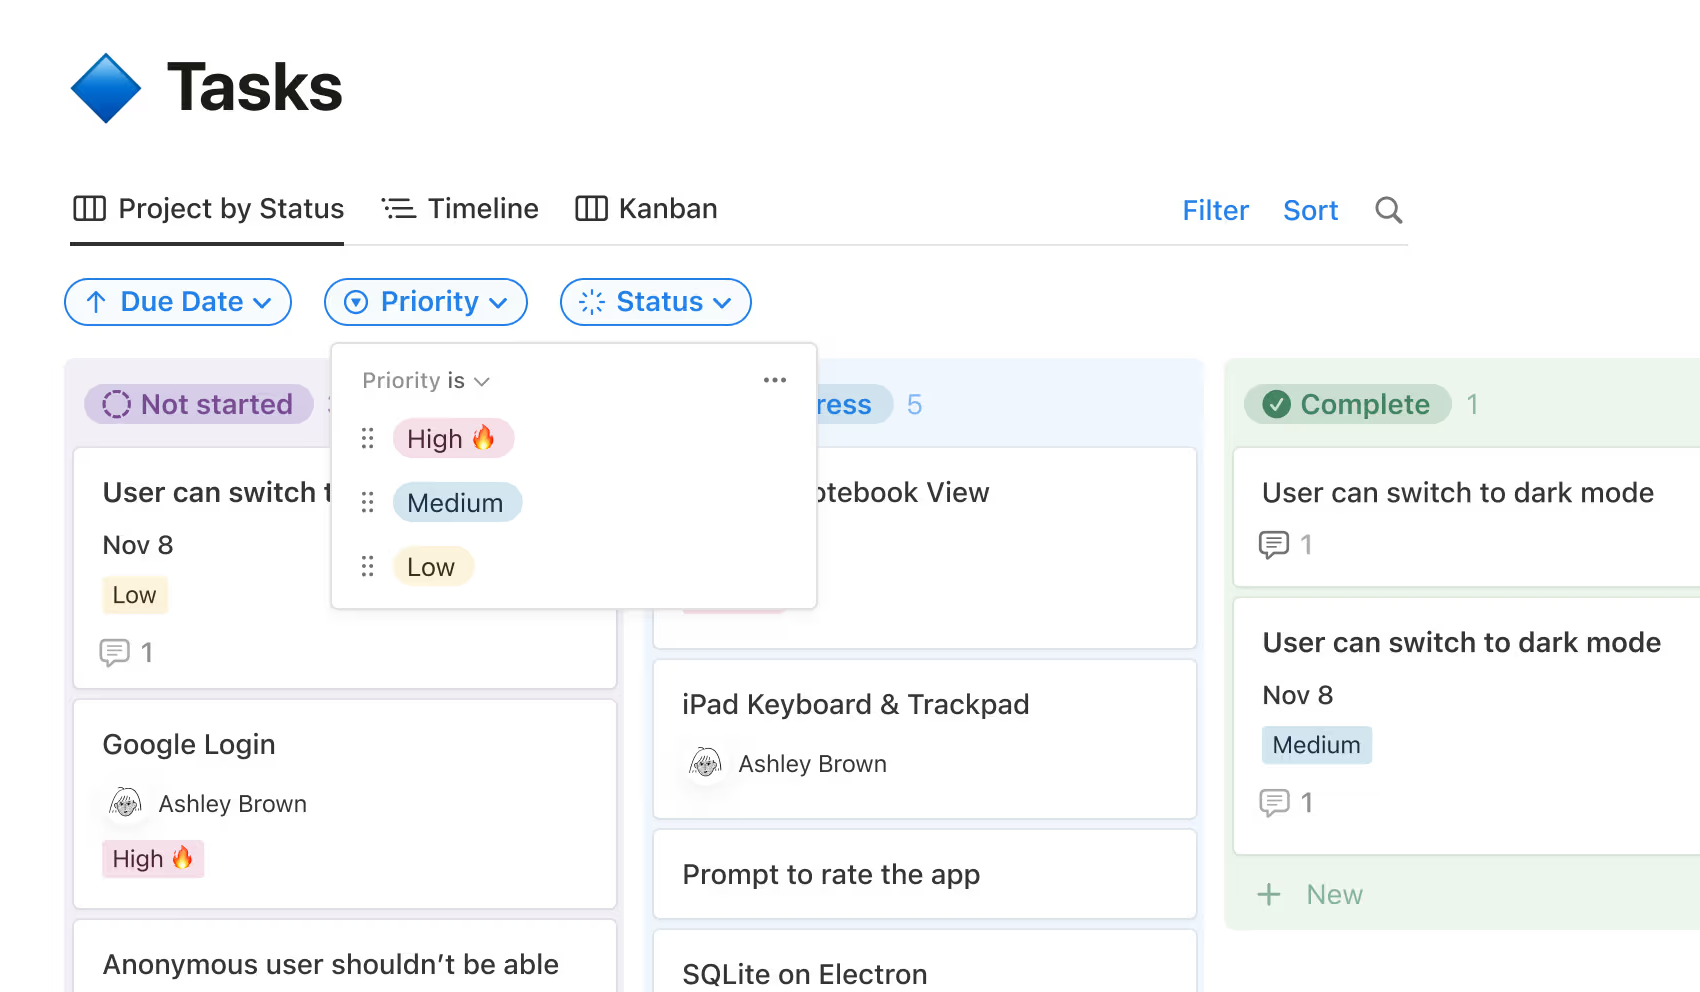Viewport: 1700px width, 992px height.
Task: Switch to the Kanban view tab
Action: point(647,209)
